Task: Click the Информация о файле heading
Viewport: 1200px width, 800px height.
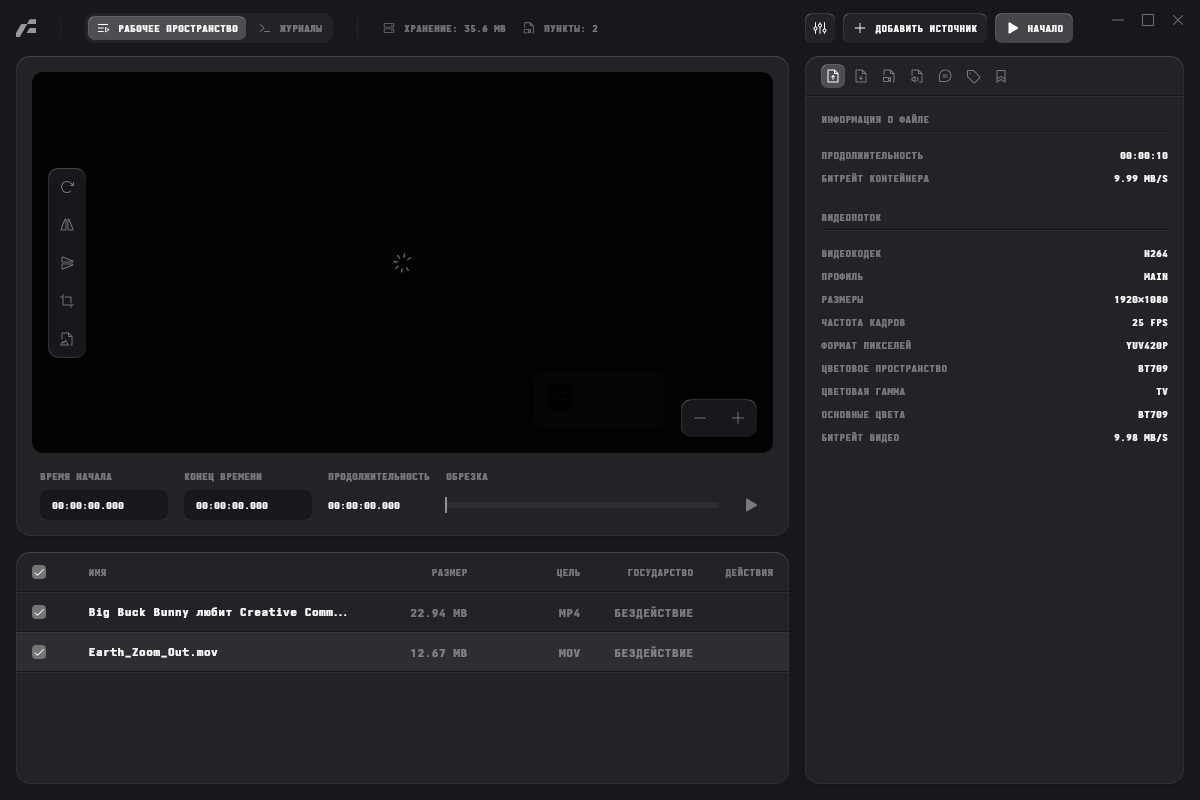Action: [x=875, y=120]
